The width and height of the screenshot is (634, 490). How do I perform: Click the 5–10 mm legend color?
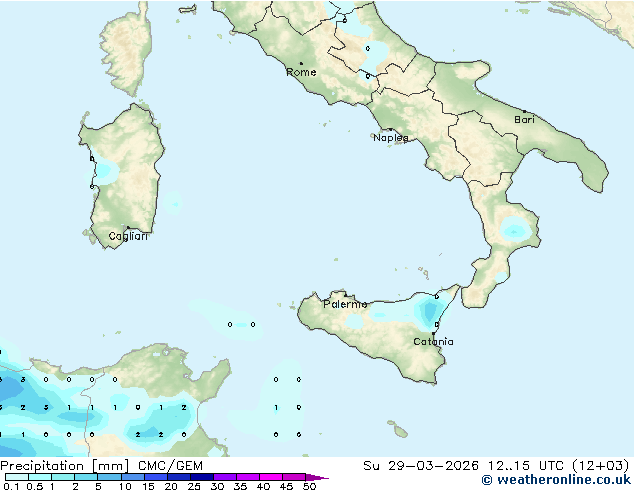point(109,477)
